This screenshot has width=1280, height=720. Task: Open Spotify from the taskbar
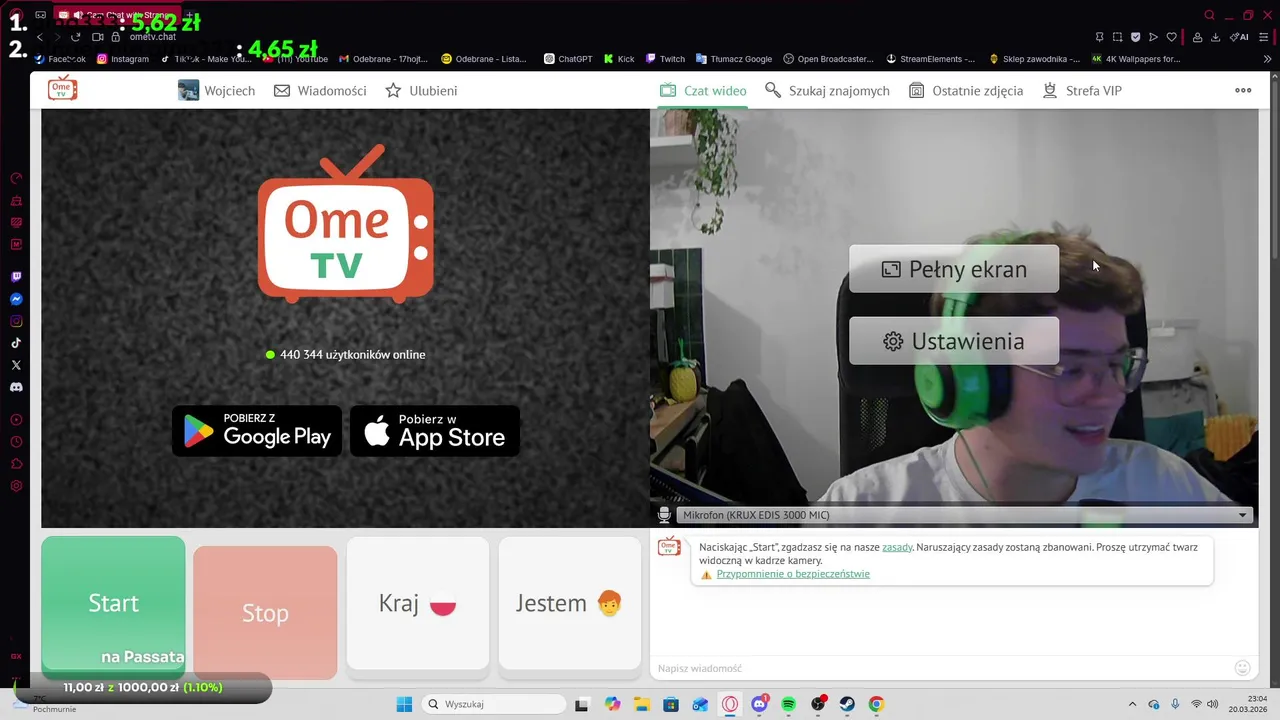click(x=788, y=704)
